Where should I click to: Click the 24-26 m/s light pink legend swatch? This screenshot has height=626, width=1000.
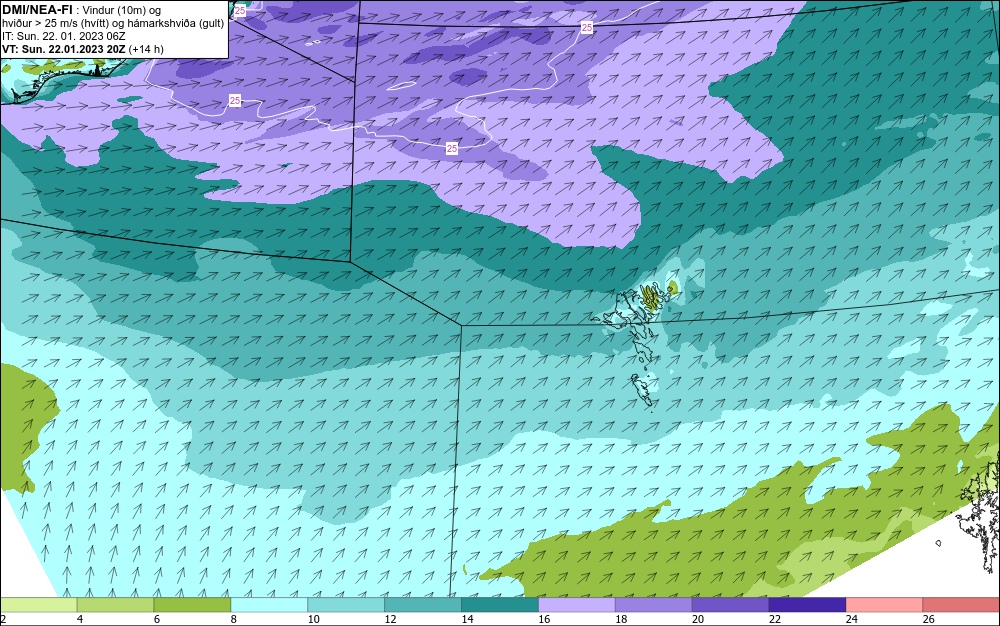coord(884,604)
